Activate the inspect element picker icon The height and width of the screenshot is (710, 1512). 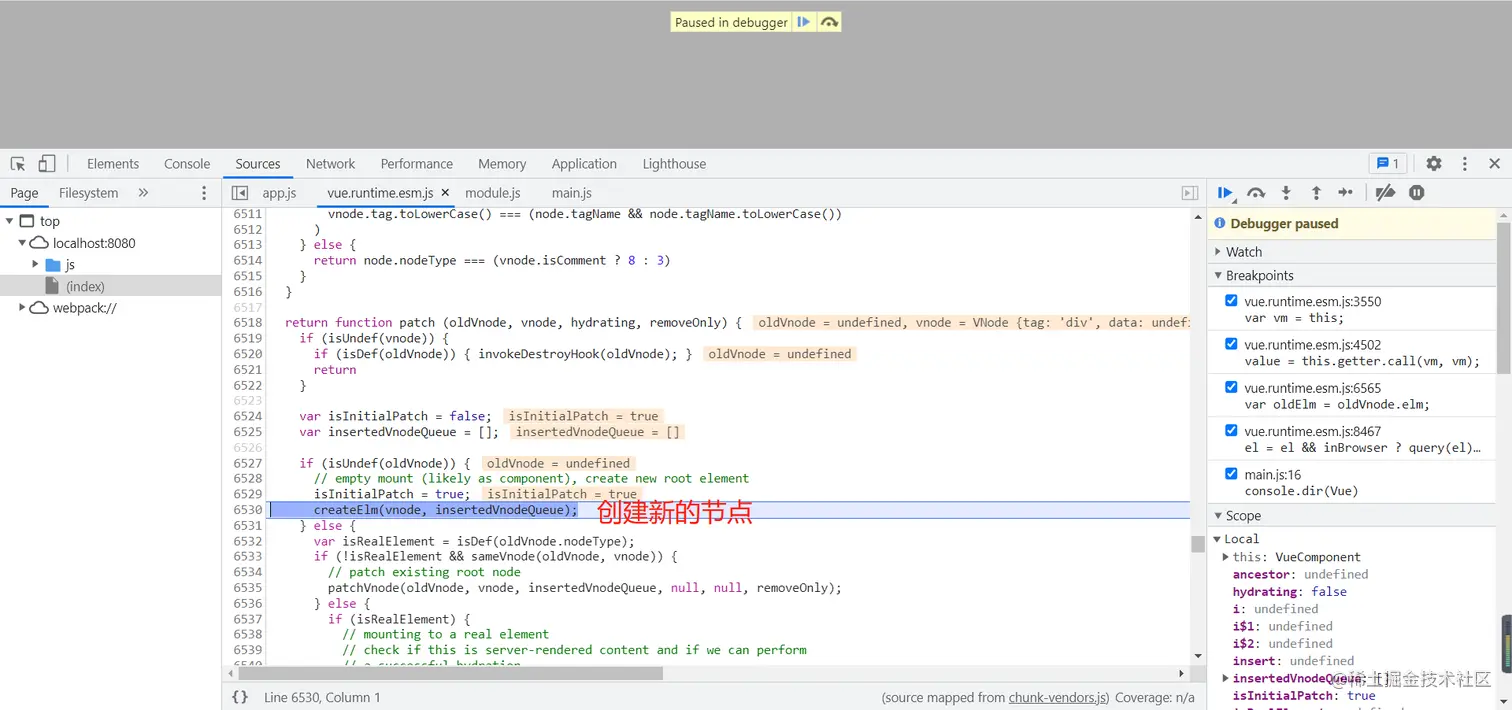[x=18, y=164]
